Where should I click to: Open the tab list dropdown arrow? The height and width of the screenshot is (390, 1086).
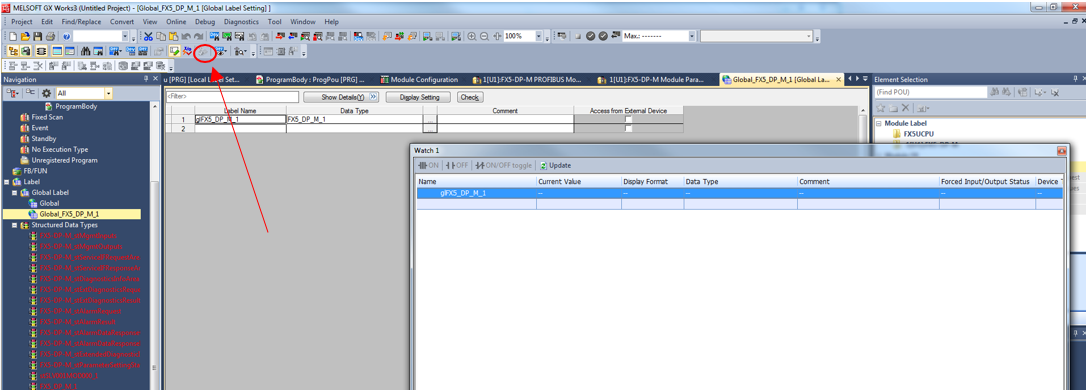pyautogui.click(x=866, y=79)
